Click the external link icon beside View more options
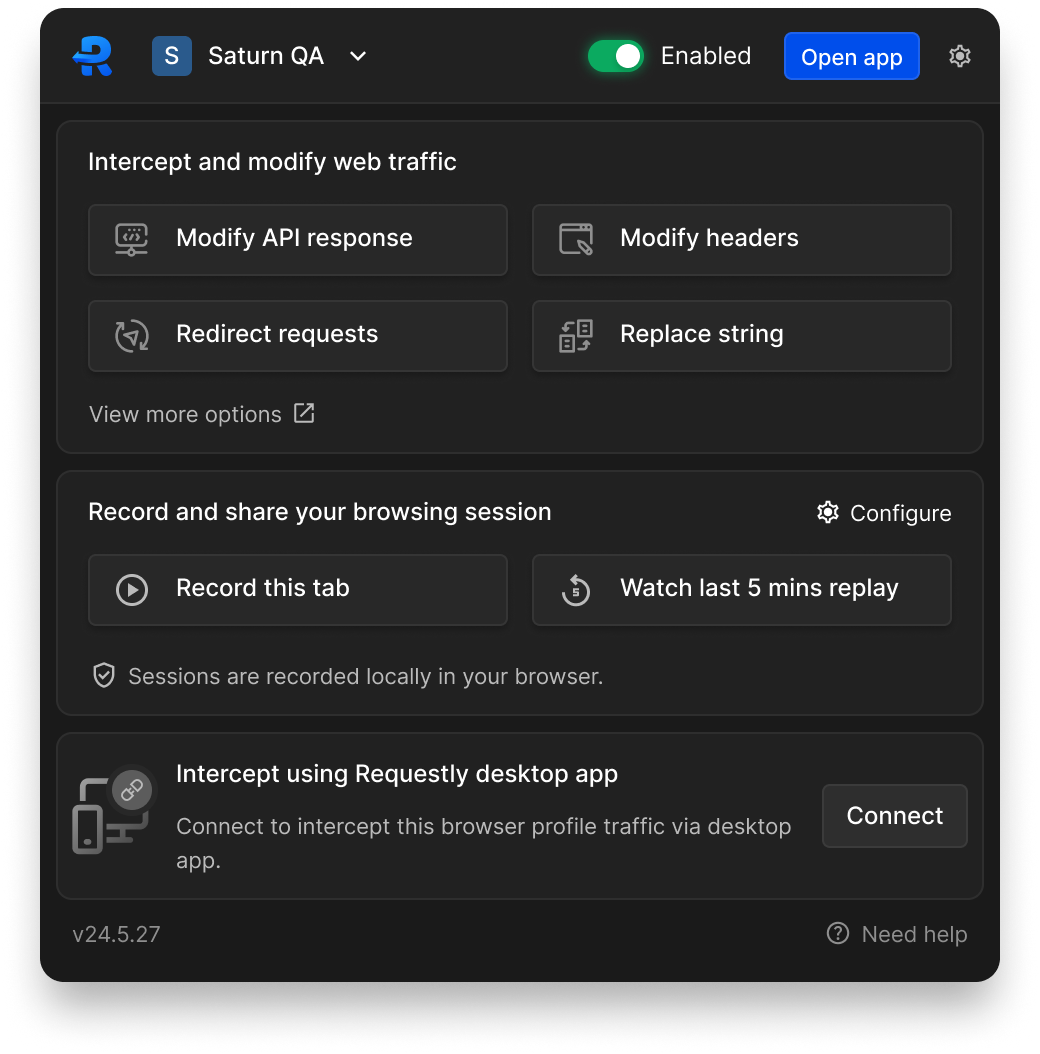 (304, 413)
